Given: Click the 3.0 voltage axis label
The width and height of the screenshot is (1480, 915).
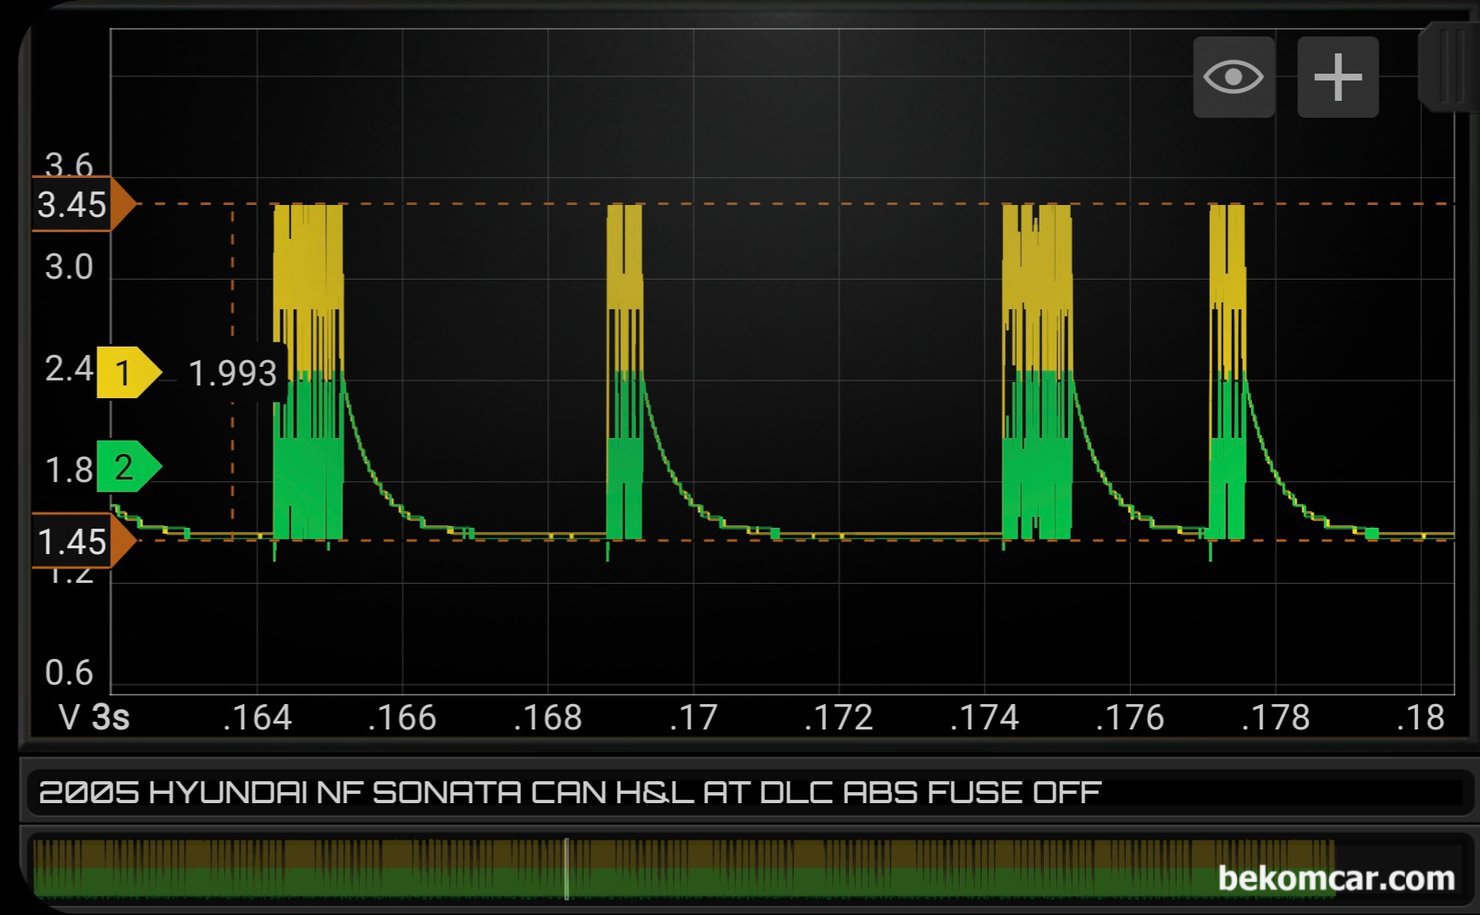Looking at the screenshot, I should 69,268.
